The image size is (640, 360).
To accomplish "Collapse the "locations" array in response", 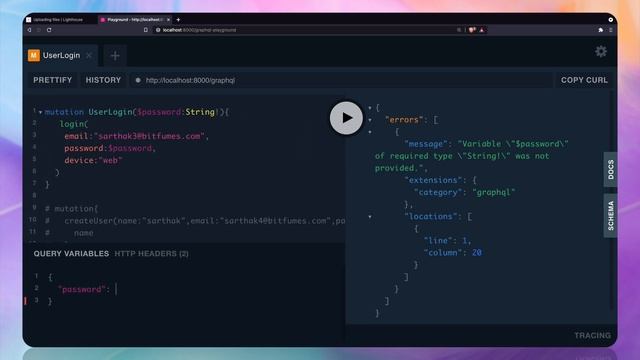I will (370, 217).
